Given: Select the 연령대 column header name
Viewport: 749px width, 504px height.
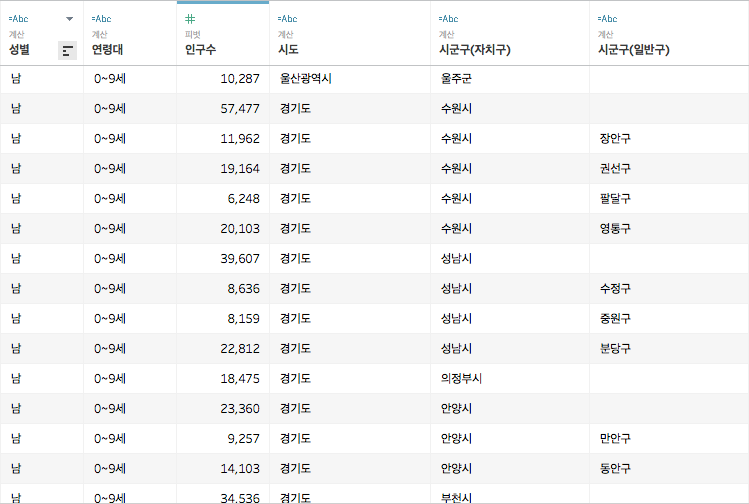Looking at the screenshot, I should tap(107, 49).
